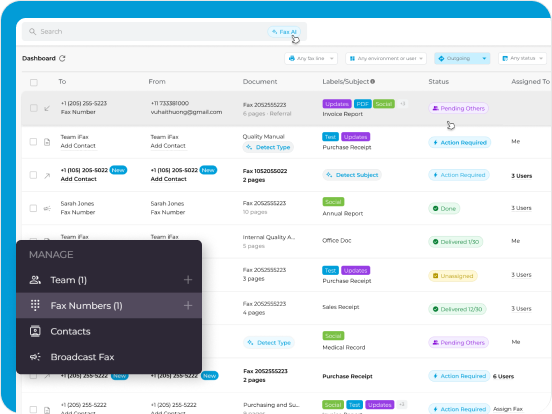Click outgoing arrow icon on 105 205-5022 row
The height and width of the screenshot is (414, 552).
pos(47,176)
